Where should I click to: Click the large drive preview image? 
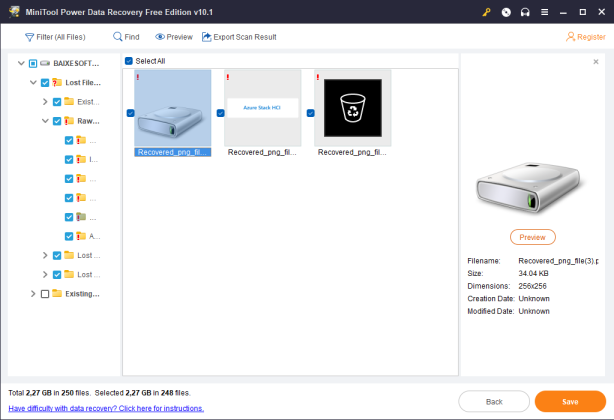click(529, 188)
